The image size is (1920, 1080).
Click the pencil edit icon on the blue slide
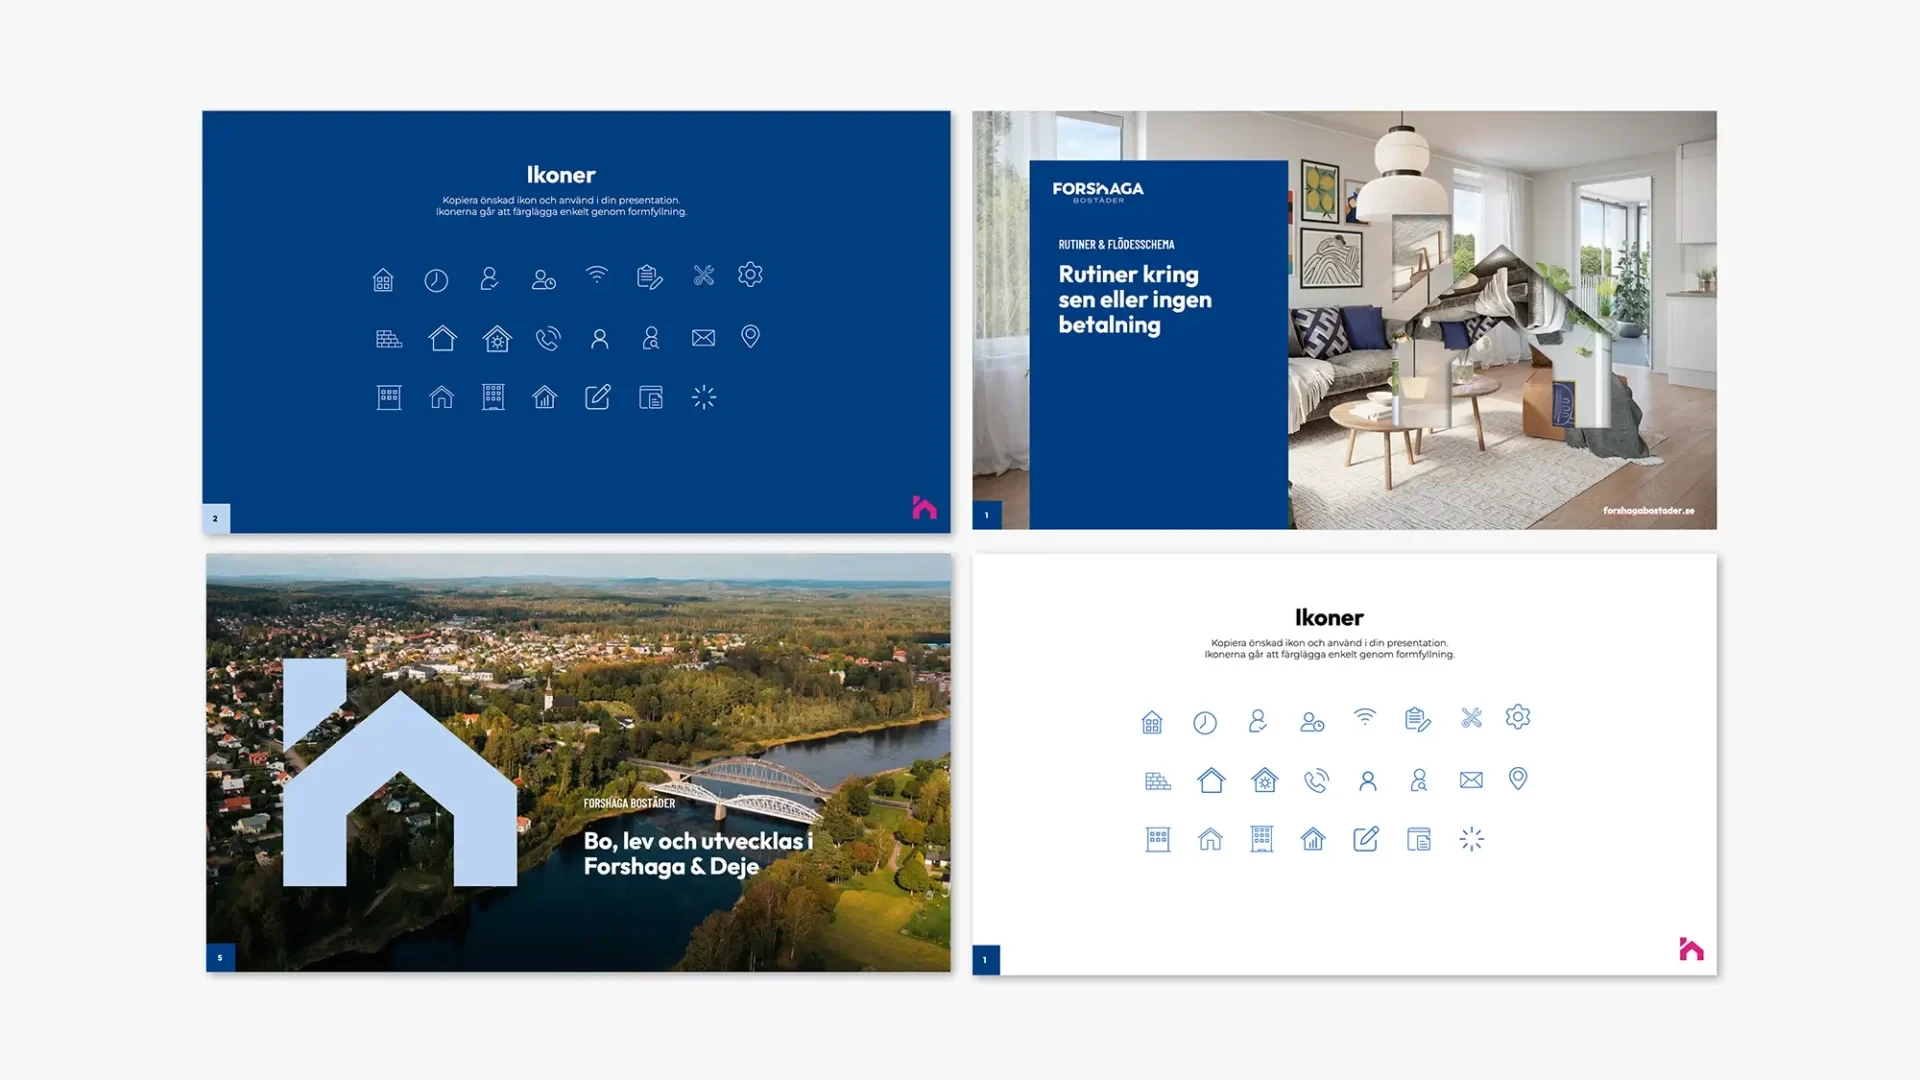pos(598,397)
